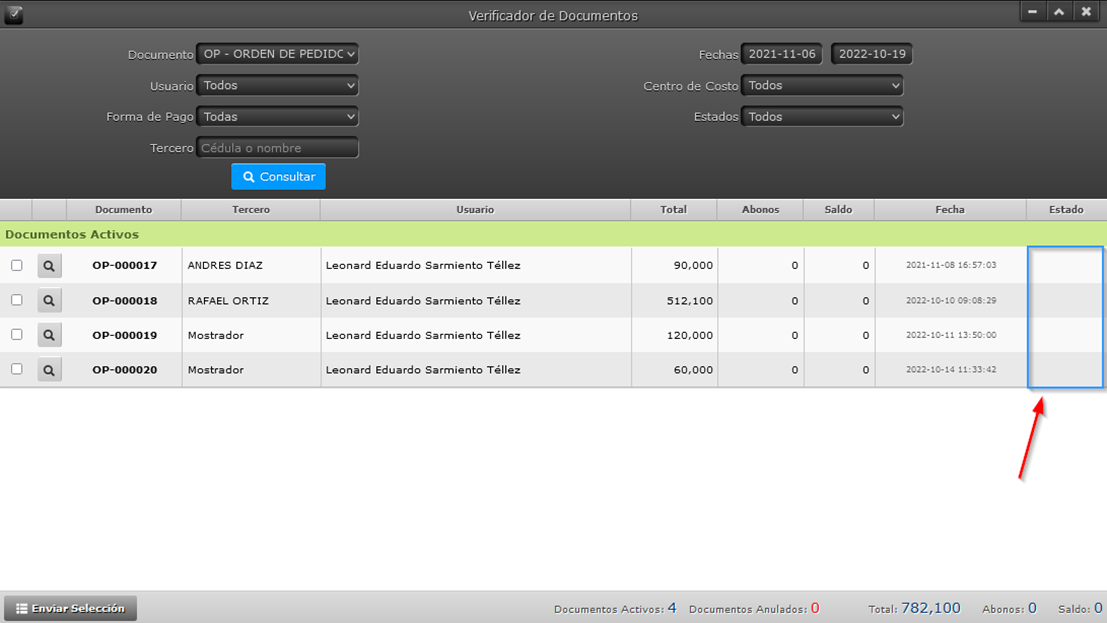
Task: Close the Verificador de Documentos window
Action: click(x=1086, y=12)
